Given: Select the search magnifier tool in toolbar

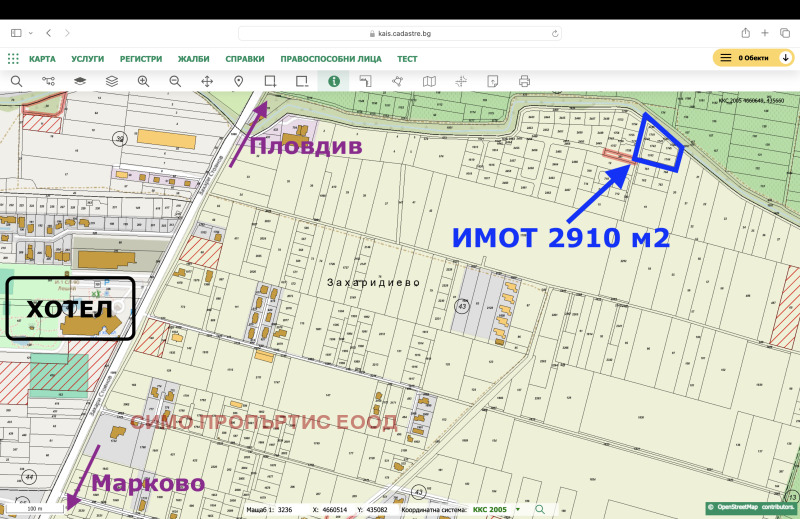Looking at the screenshot, I should click(16, 81).
